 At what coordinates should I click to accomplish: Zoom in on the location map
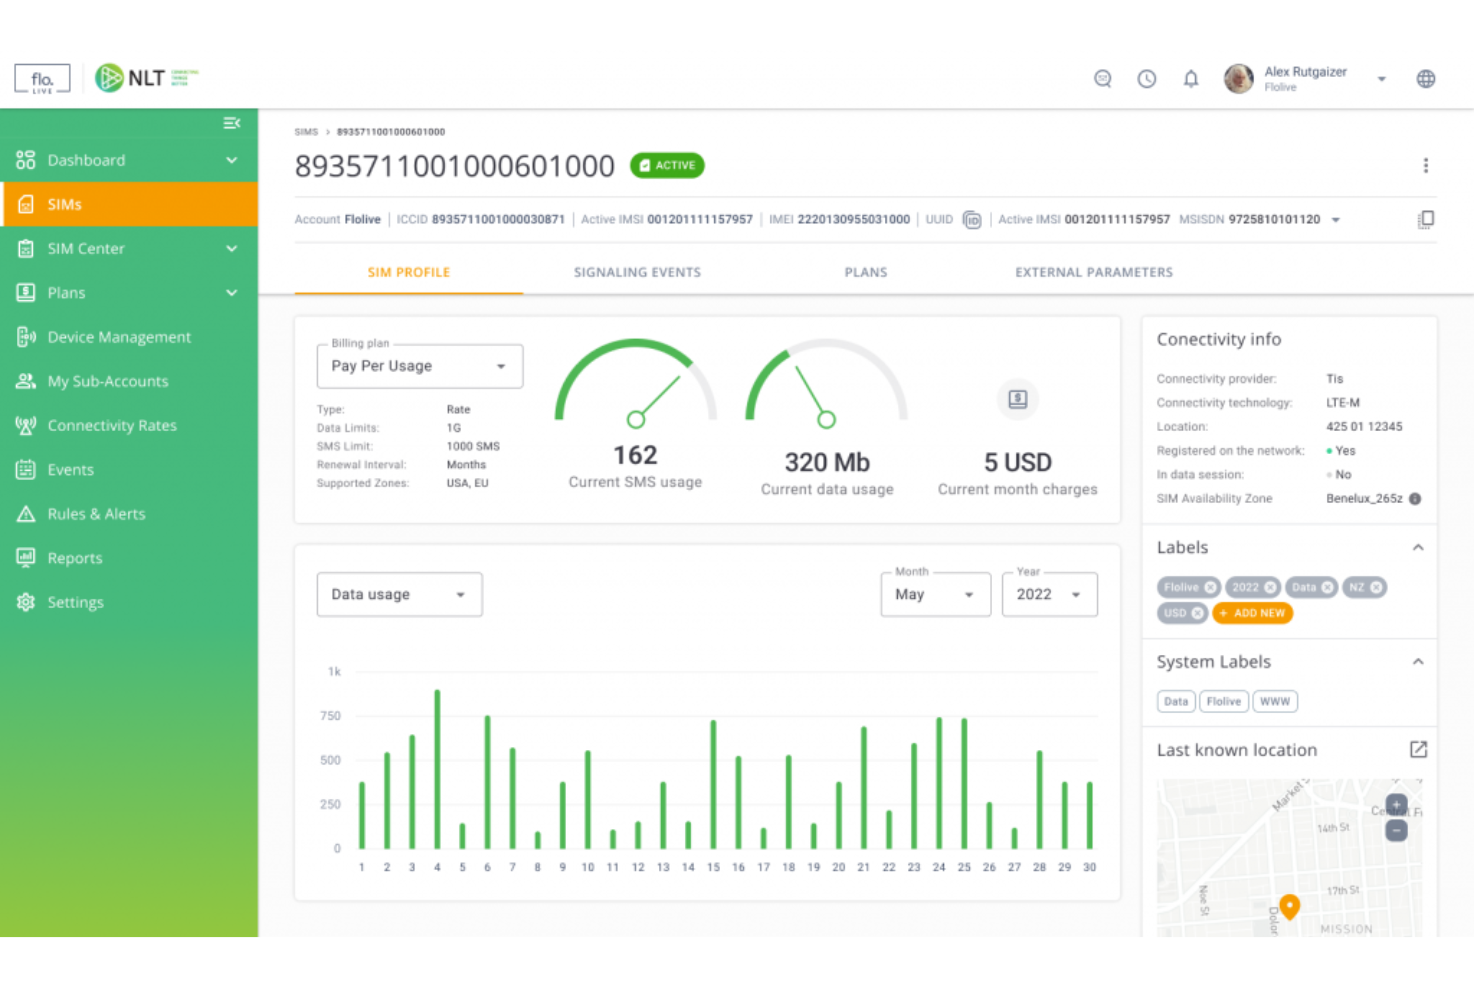tap(1396, 804)
